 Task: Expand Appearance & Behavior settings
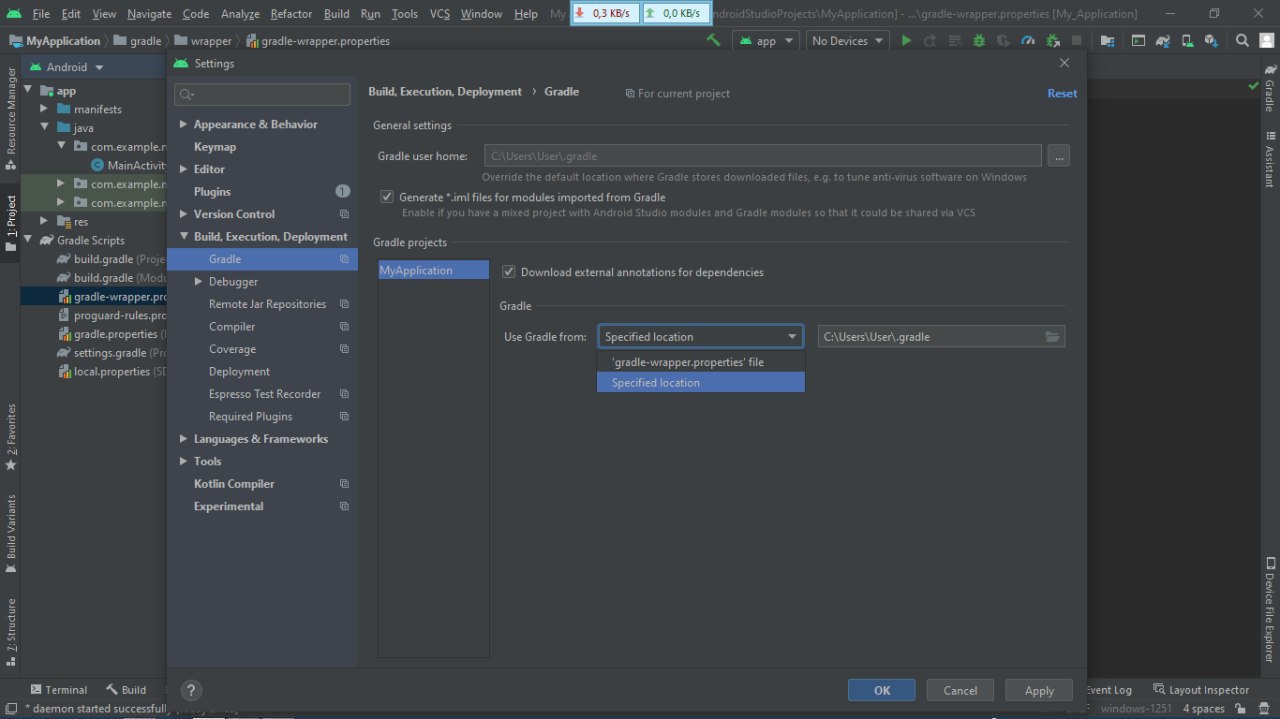[183, 125]
